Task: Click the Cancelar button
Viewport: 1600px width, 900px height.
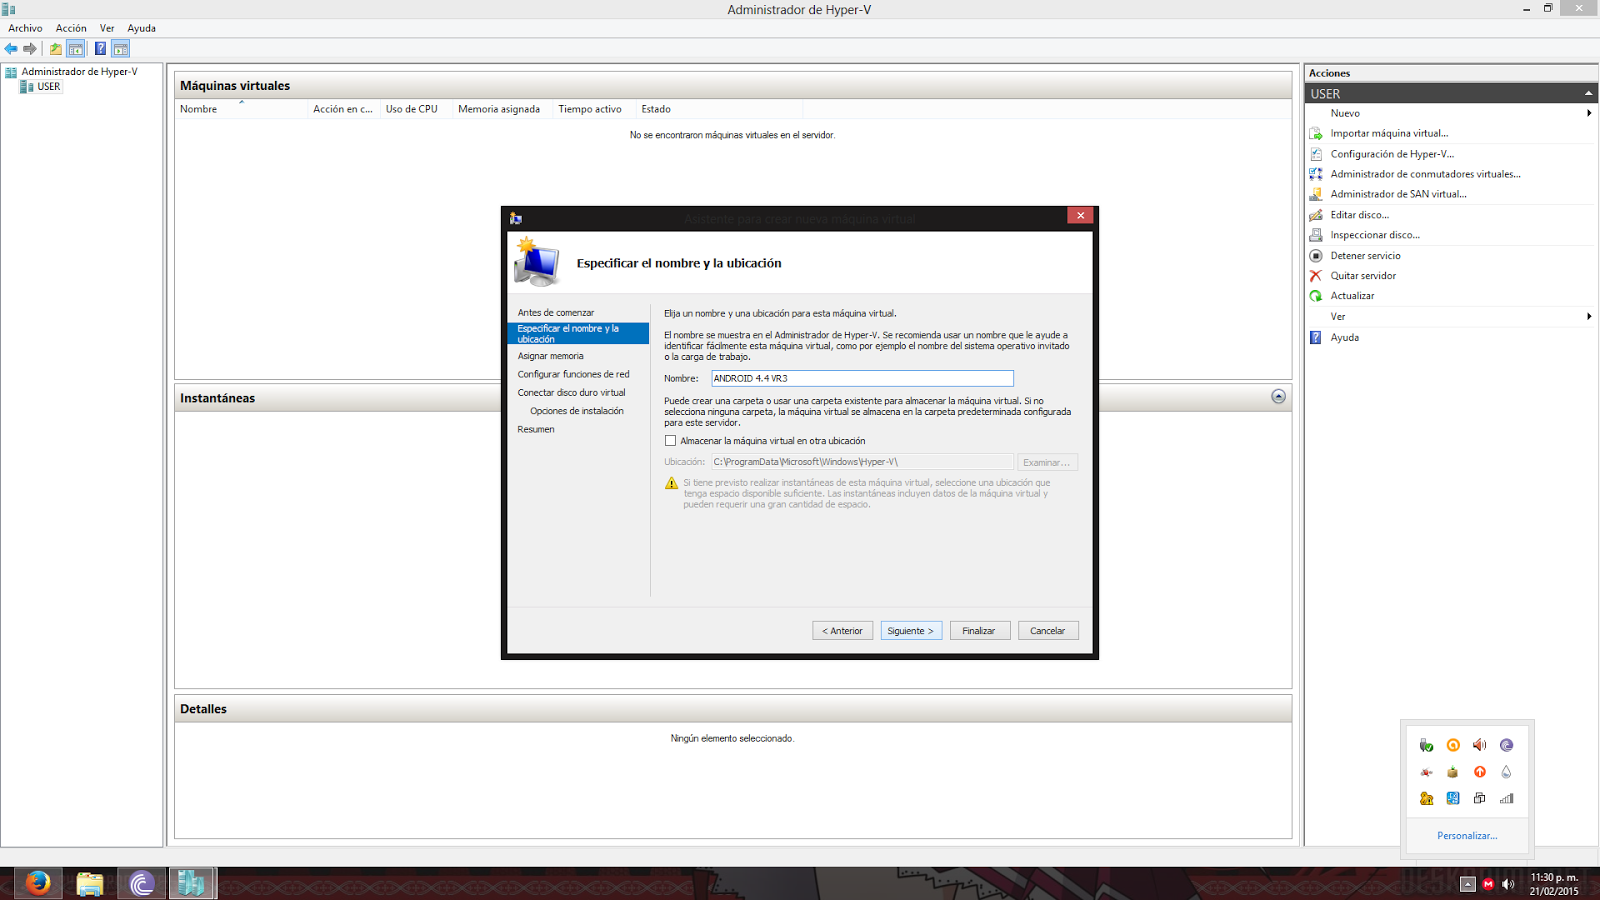Action: click(1048, 631)
